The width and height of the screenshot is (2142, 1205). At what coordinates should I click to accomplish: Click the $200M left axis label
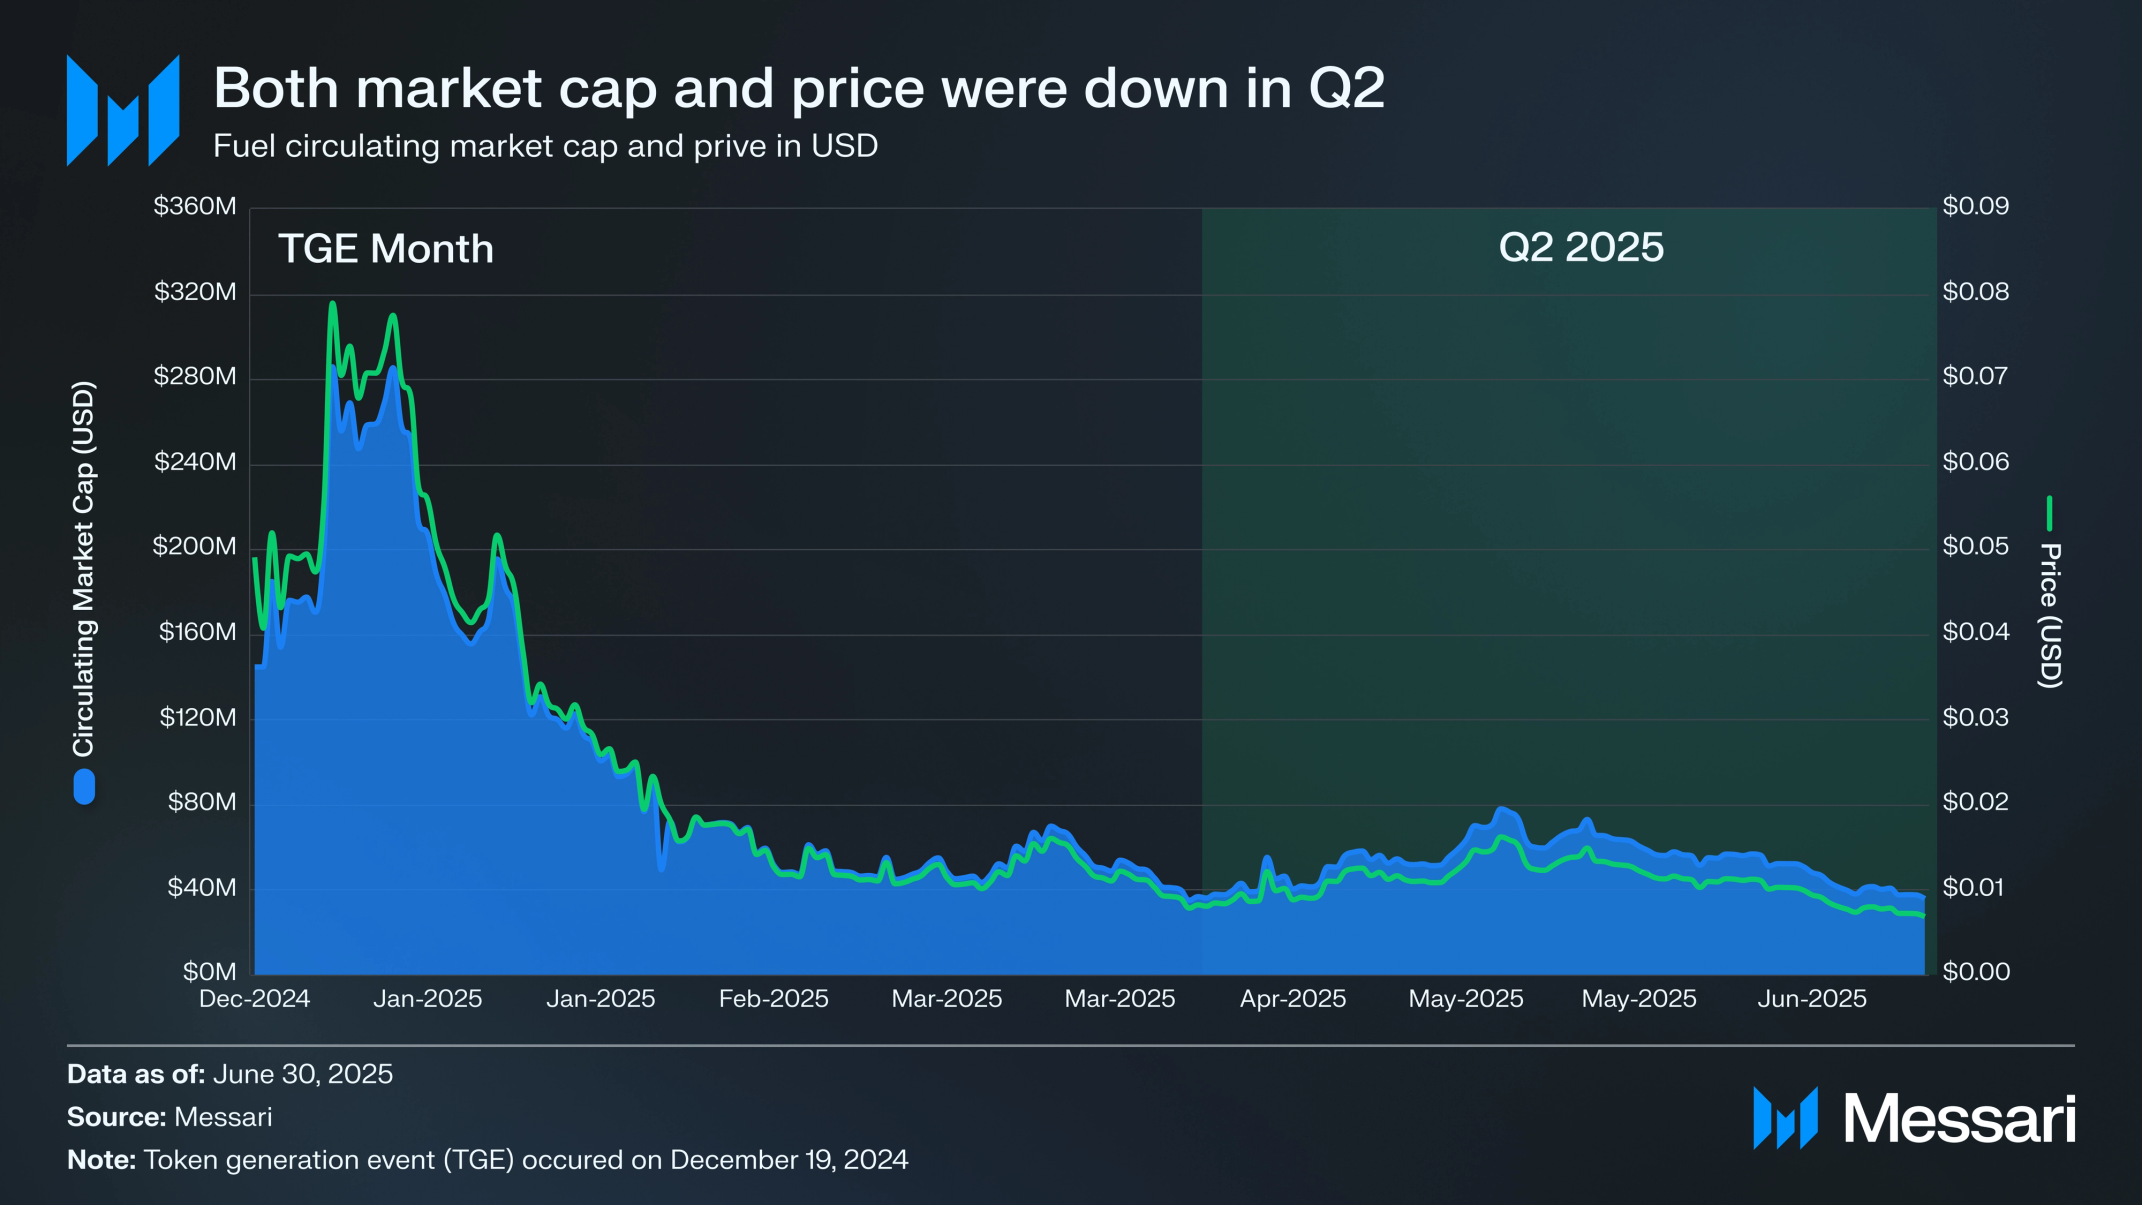[x=195, y=546]
